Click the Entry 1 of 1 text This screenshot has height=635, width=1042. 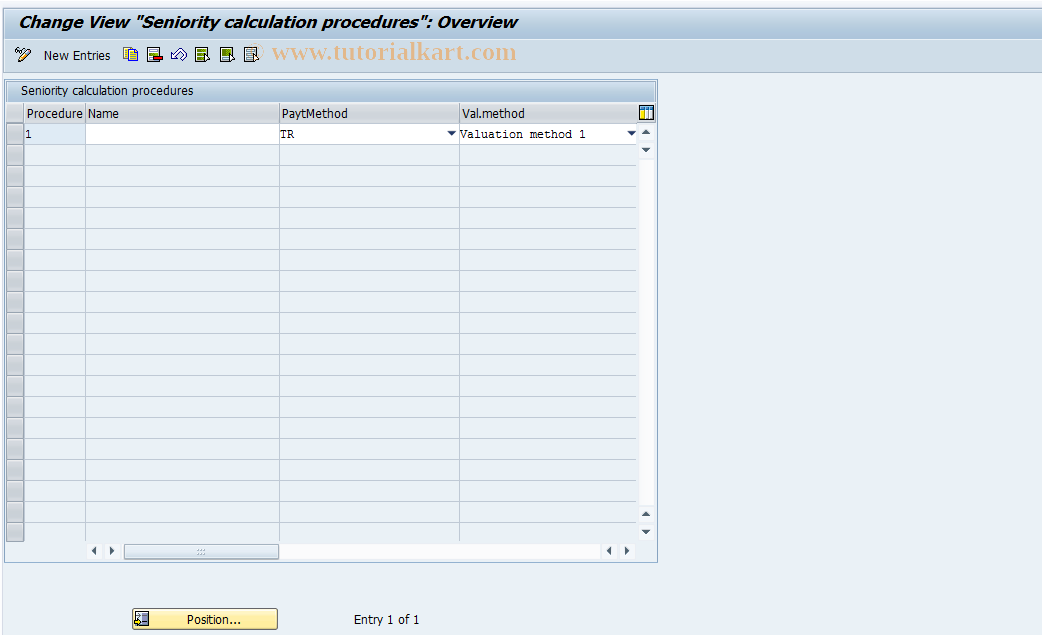(x=386, y=620)
